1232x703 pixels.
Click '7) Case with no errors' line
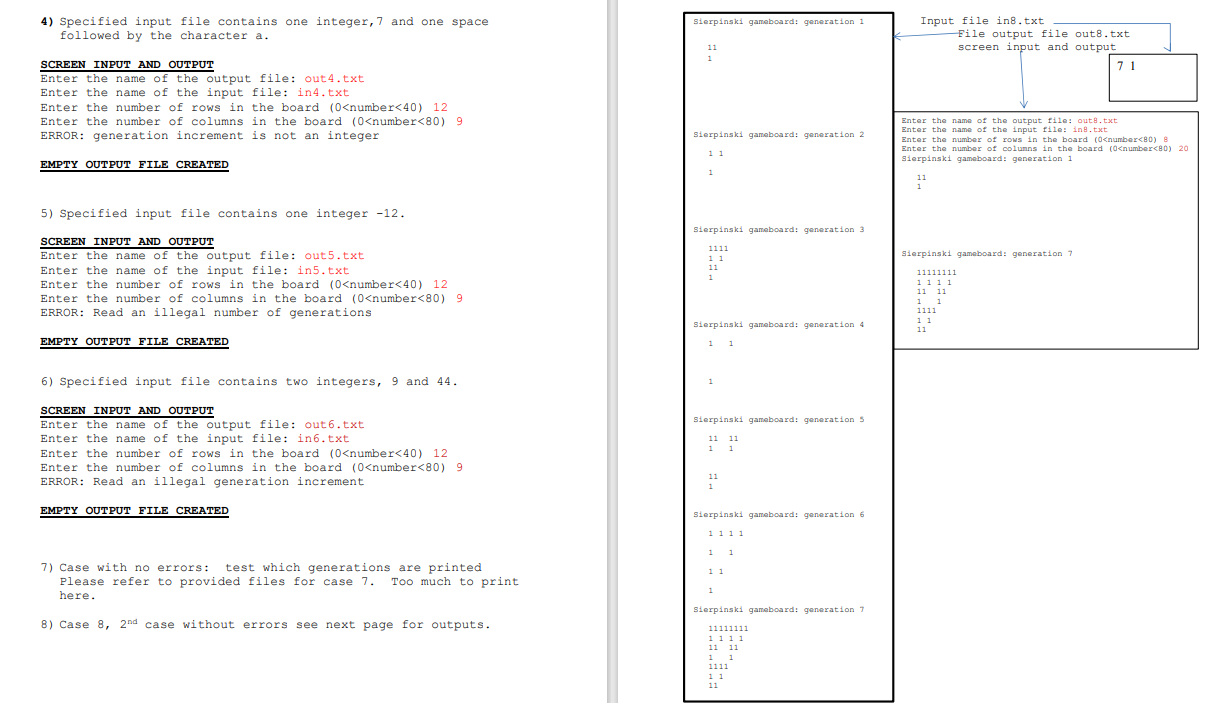(261, 568)
